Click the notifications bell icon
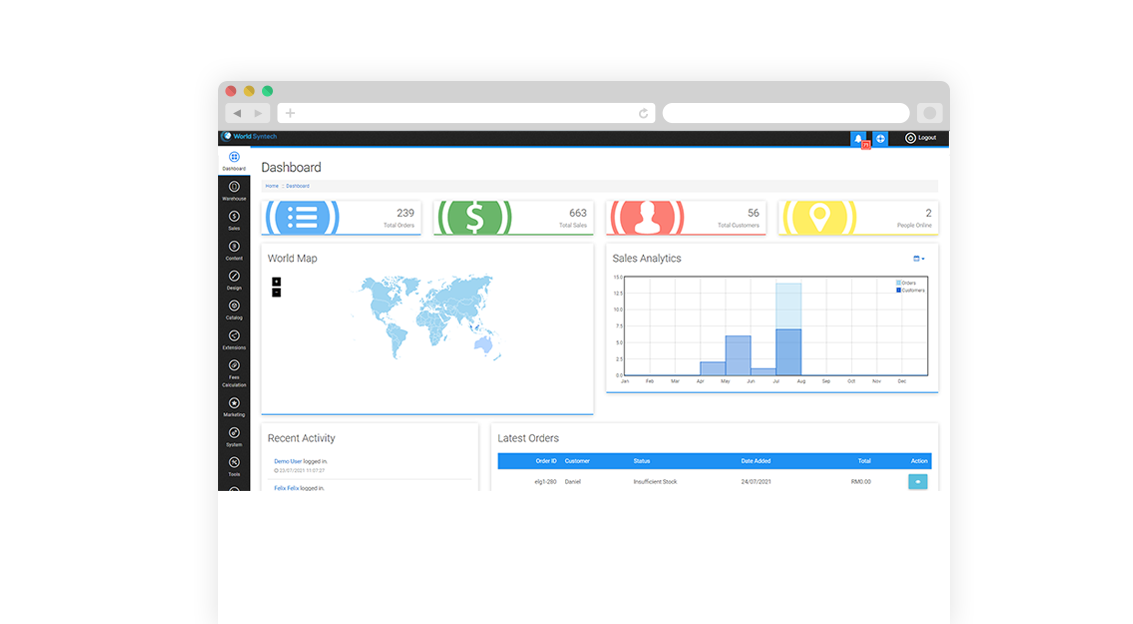This screenshot has width=1133, height=624. coord(858,138)
